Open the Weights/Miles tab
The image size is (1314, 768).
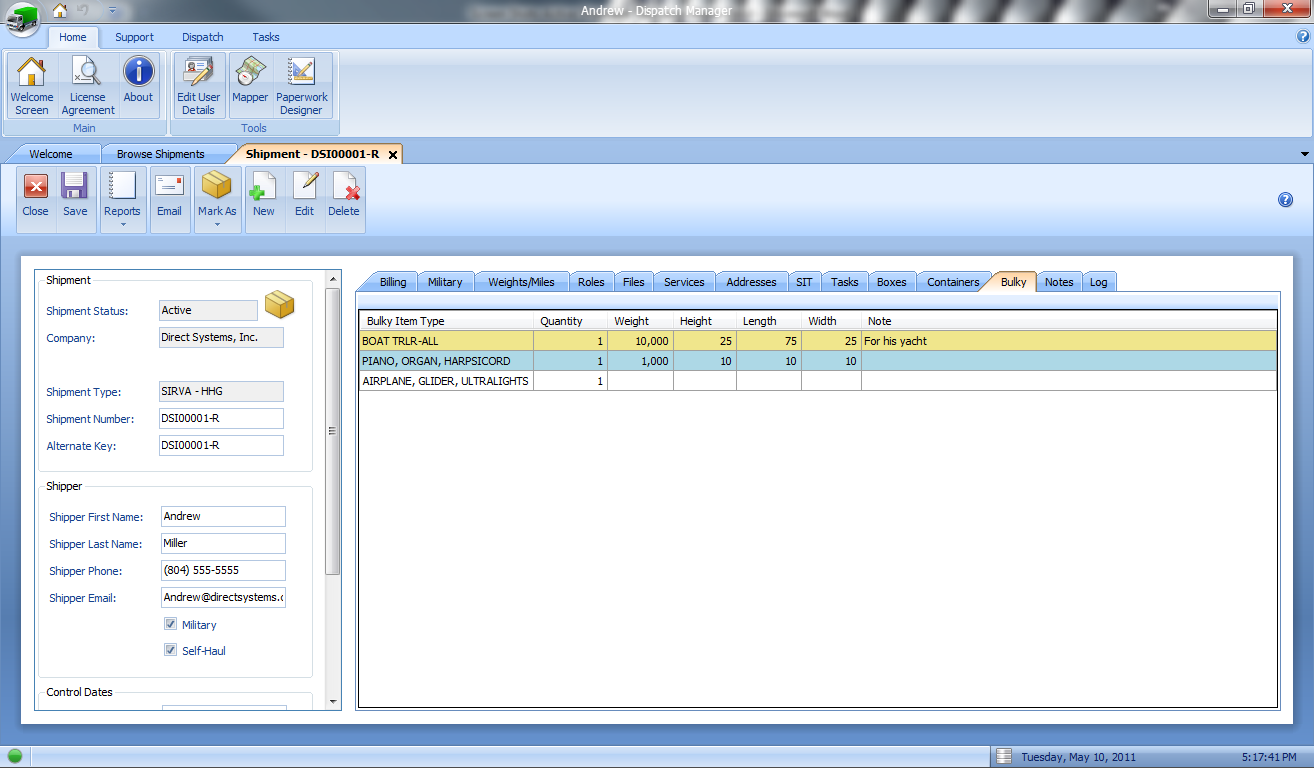coord(521,282)
